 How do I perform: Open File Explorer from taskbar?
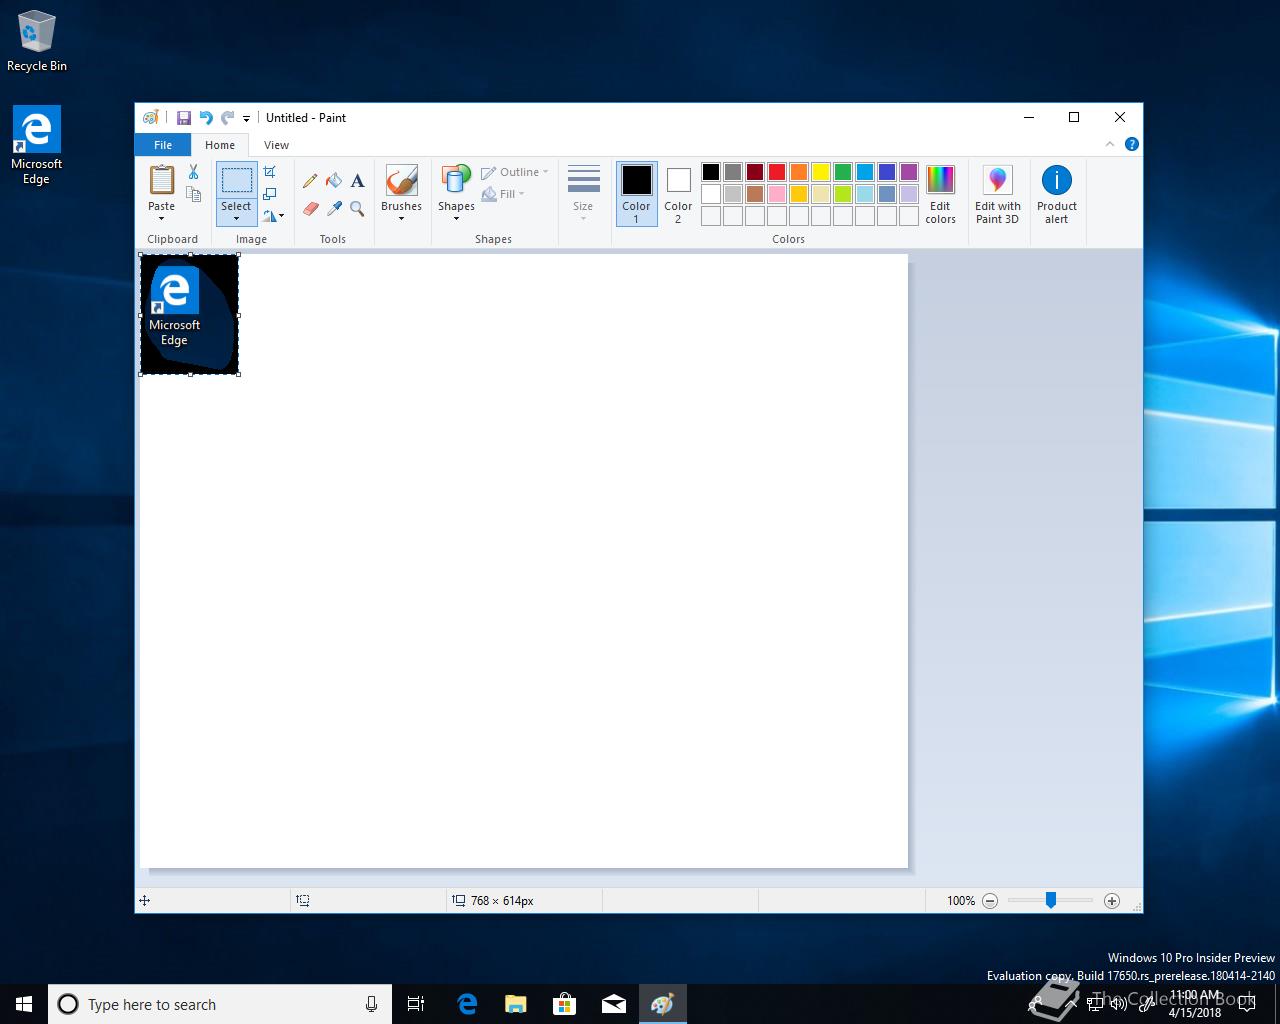click(515, 1004)
